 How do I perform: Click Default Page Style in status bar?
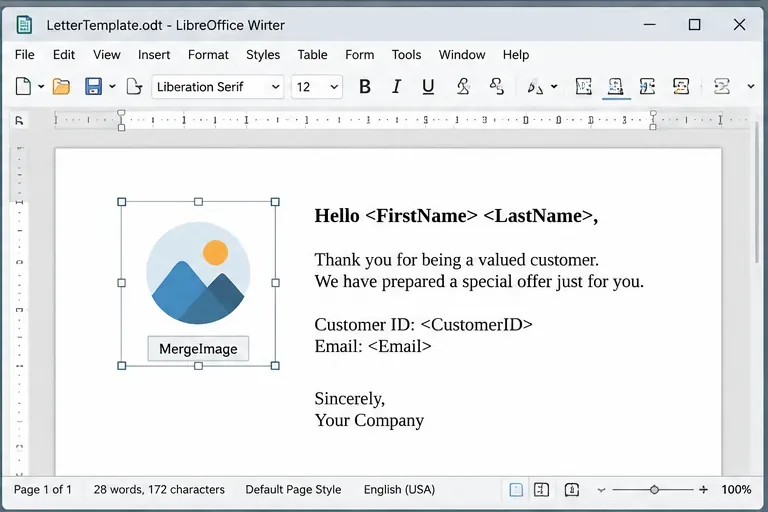293,489
